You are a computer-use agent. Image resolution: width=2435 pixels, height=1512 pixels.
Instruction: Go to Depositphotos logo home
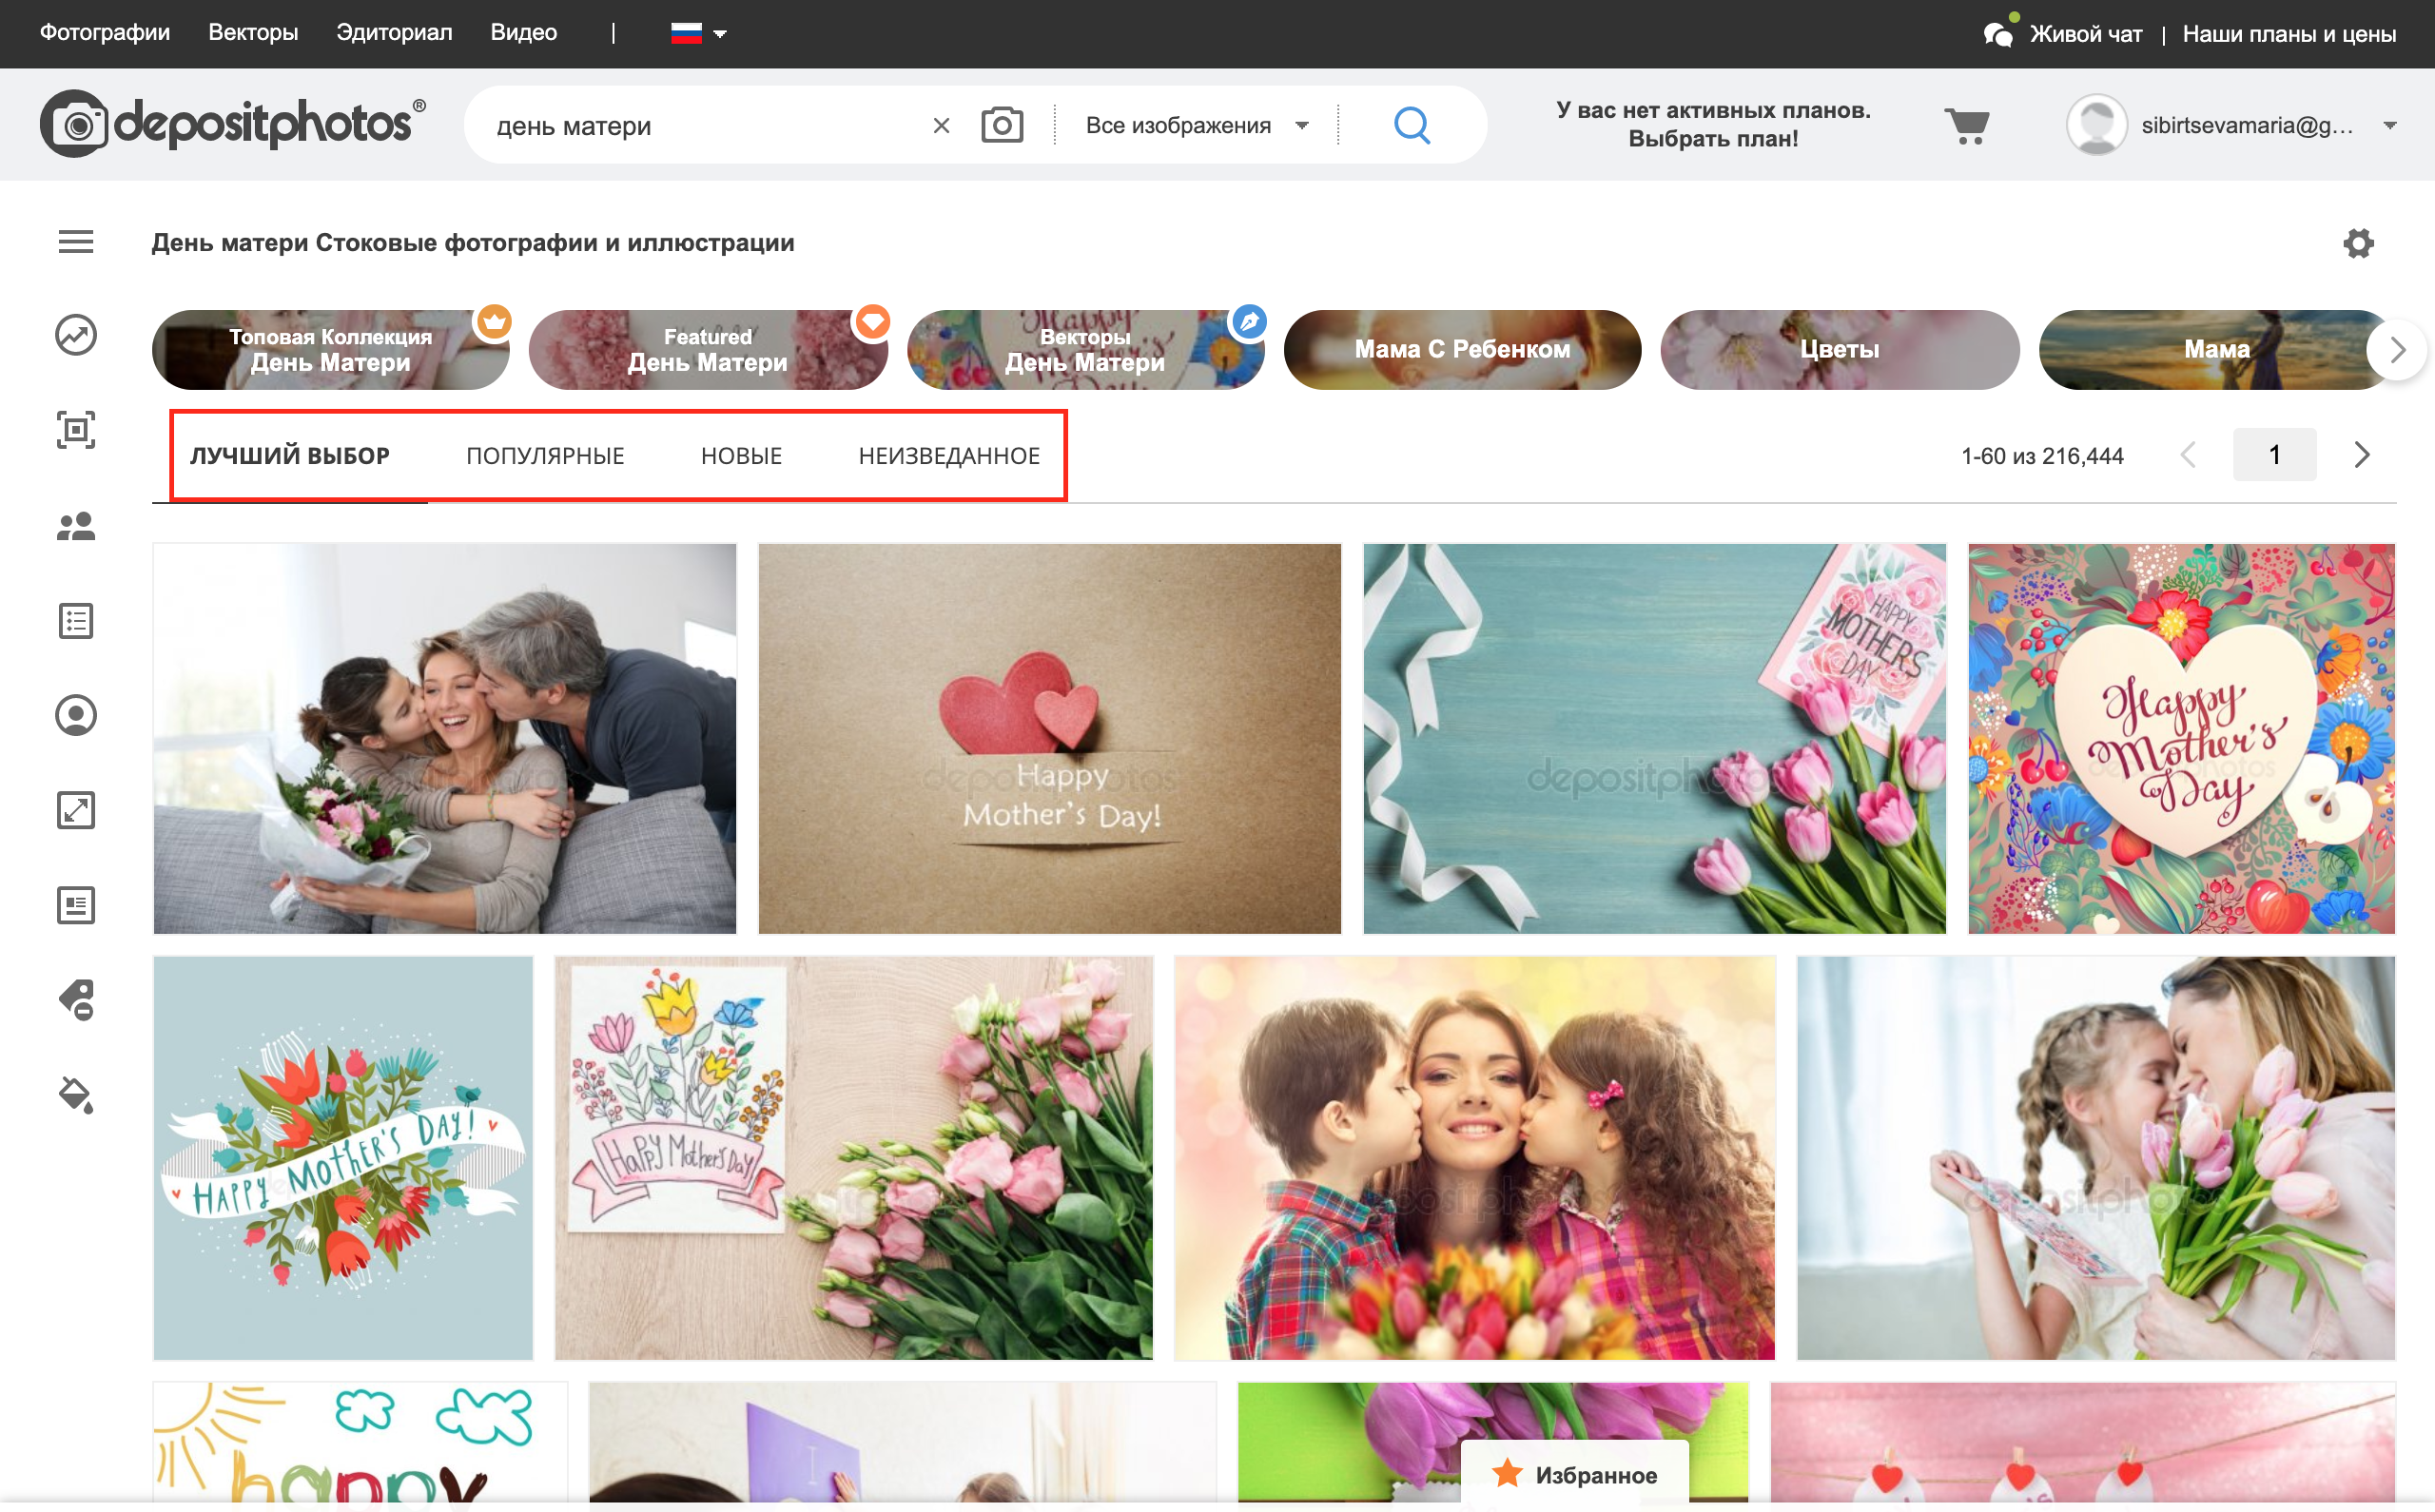[x=232, y=123]
